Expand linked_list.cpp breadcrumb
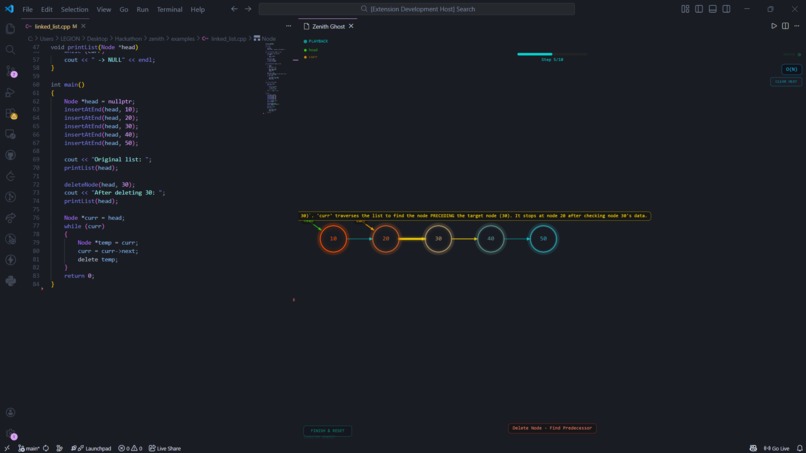Viewport: 806px width, 453px height. pyautogui.click(x=224, y=39)
